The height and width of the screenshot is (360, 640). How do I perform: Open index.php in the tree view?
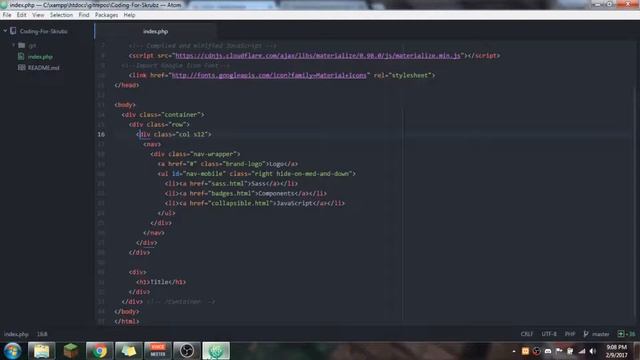click(x=40, y=57)
